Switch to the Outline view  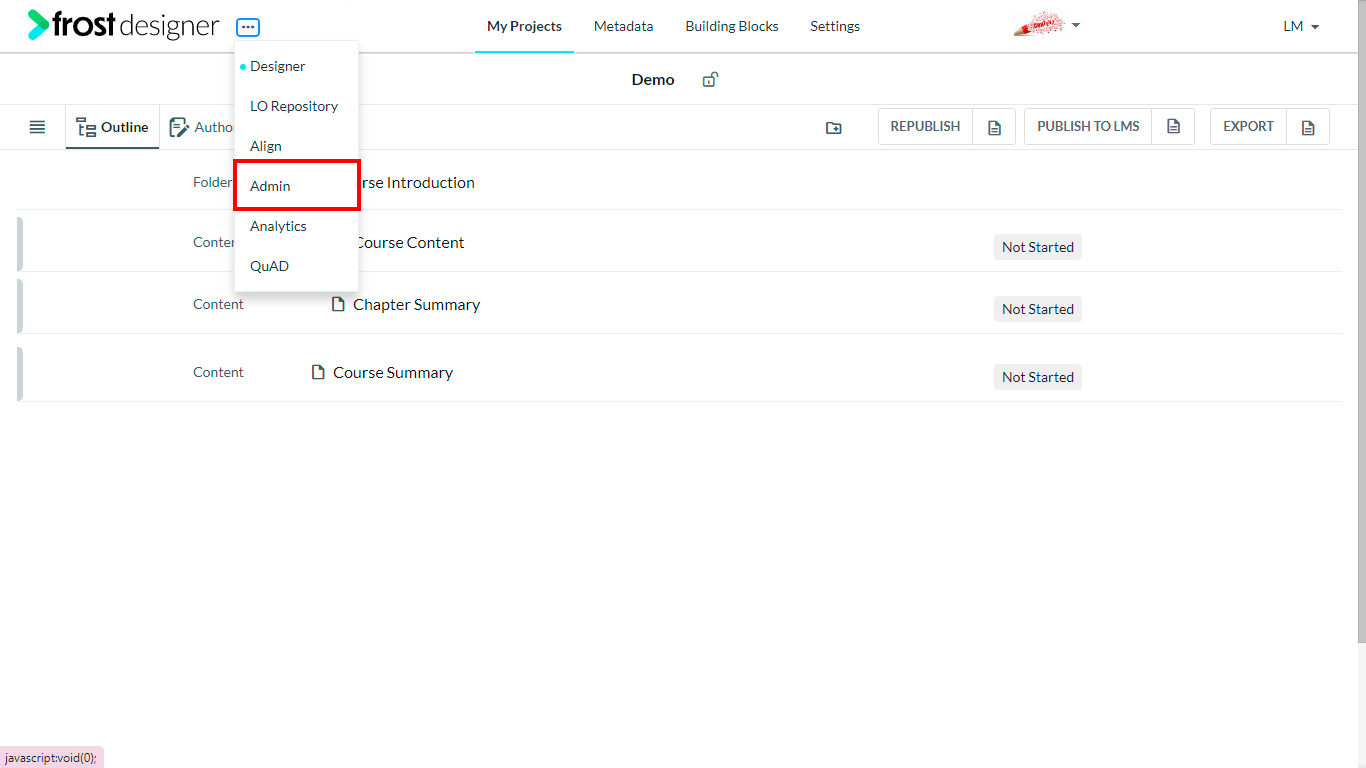point(112,127)
